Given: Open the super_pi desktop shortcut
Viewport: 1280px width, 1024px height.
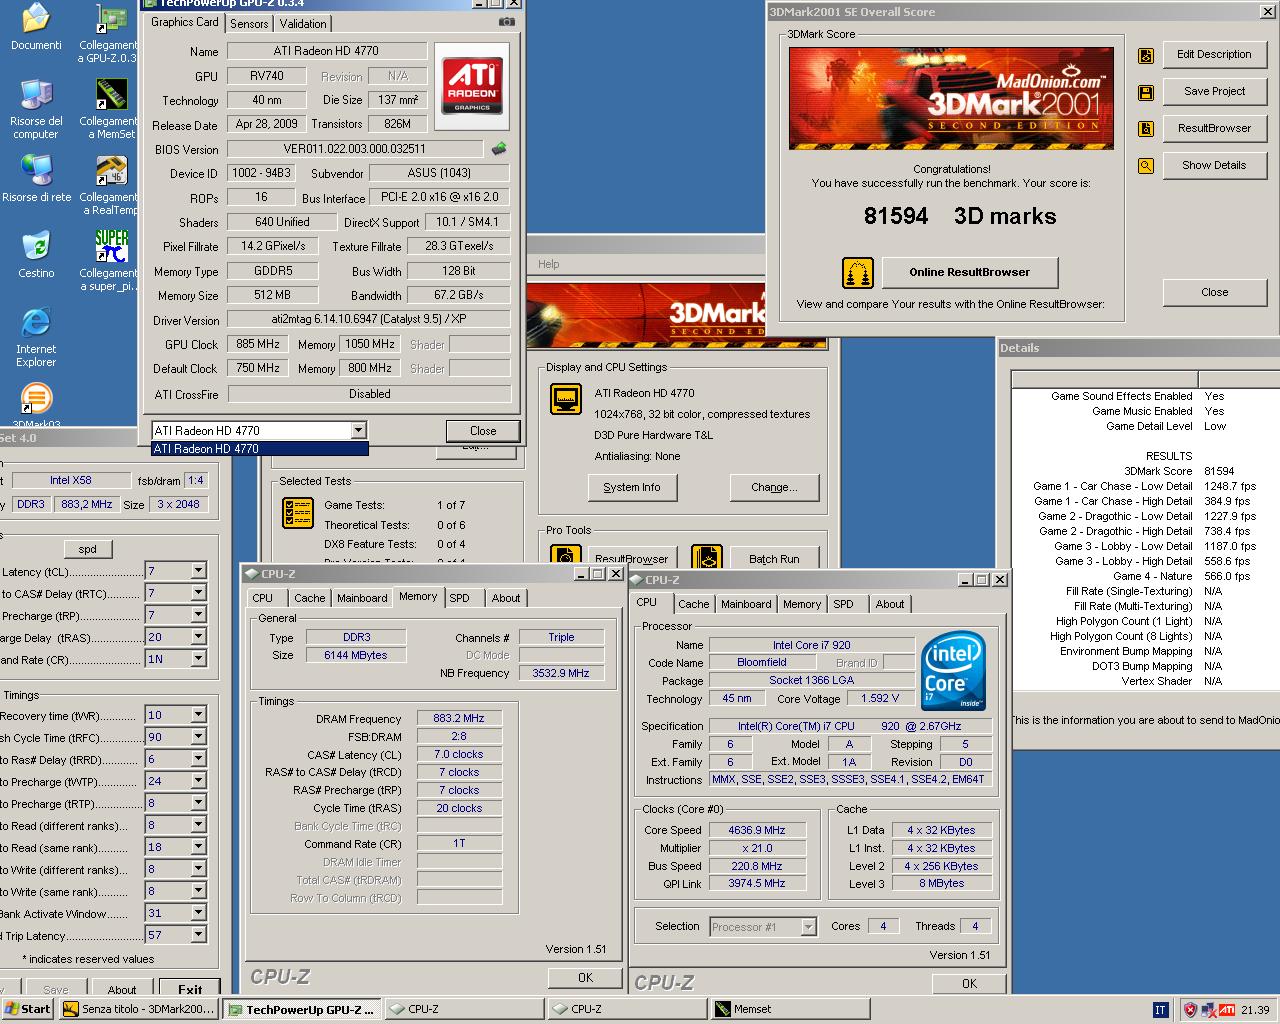Looking at the screenshot, I should coord(110,262).
